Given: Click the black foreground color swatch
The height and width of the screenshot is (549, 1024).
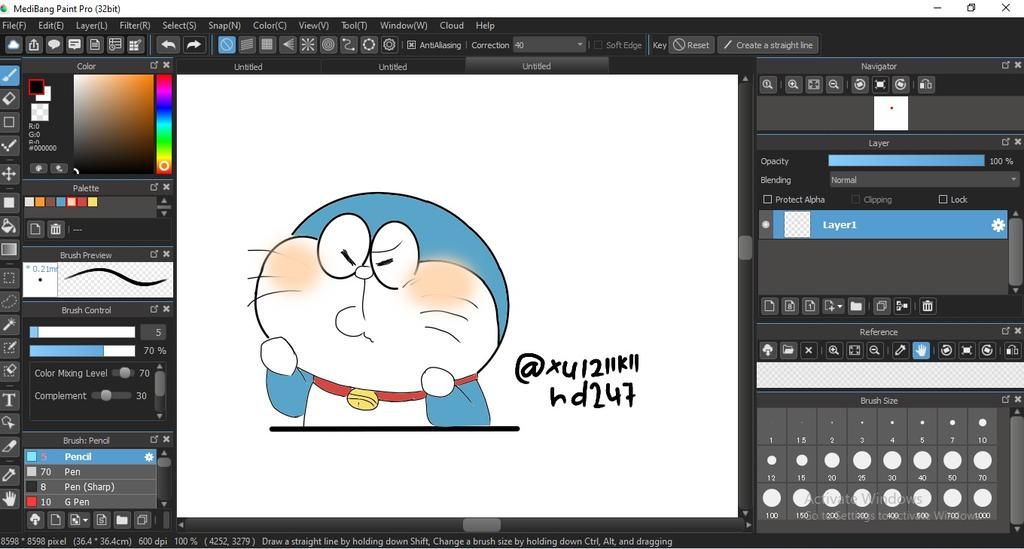Looking at the screenshot, I should coord(36,87).
